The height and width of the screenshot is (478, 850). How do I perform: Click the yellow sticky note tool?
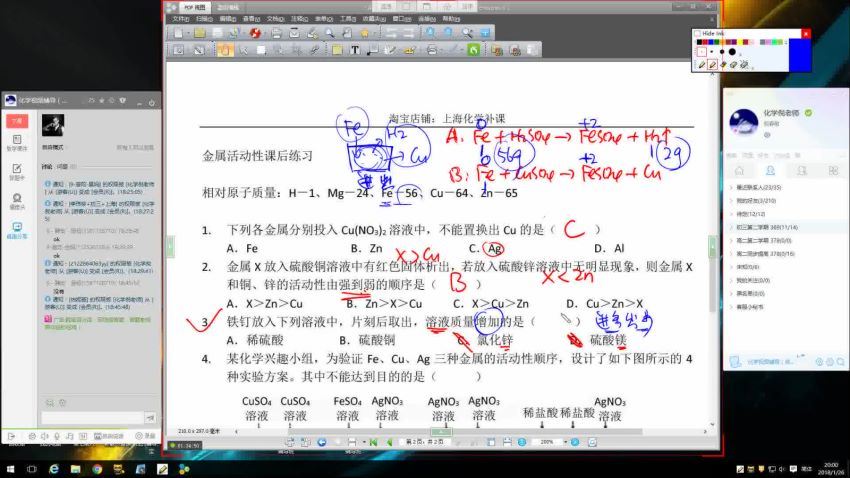(337, 49)
